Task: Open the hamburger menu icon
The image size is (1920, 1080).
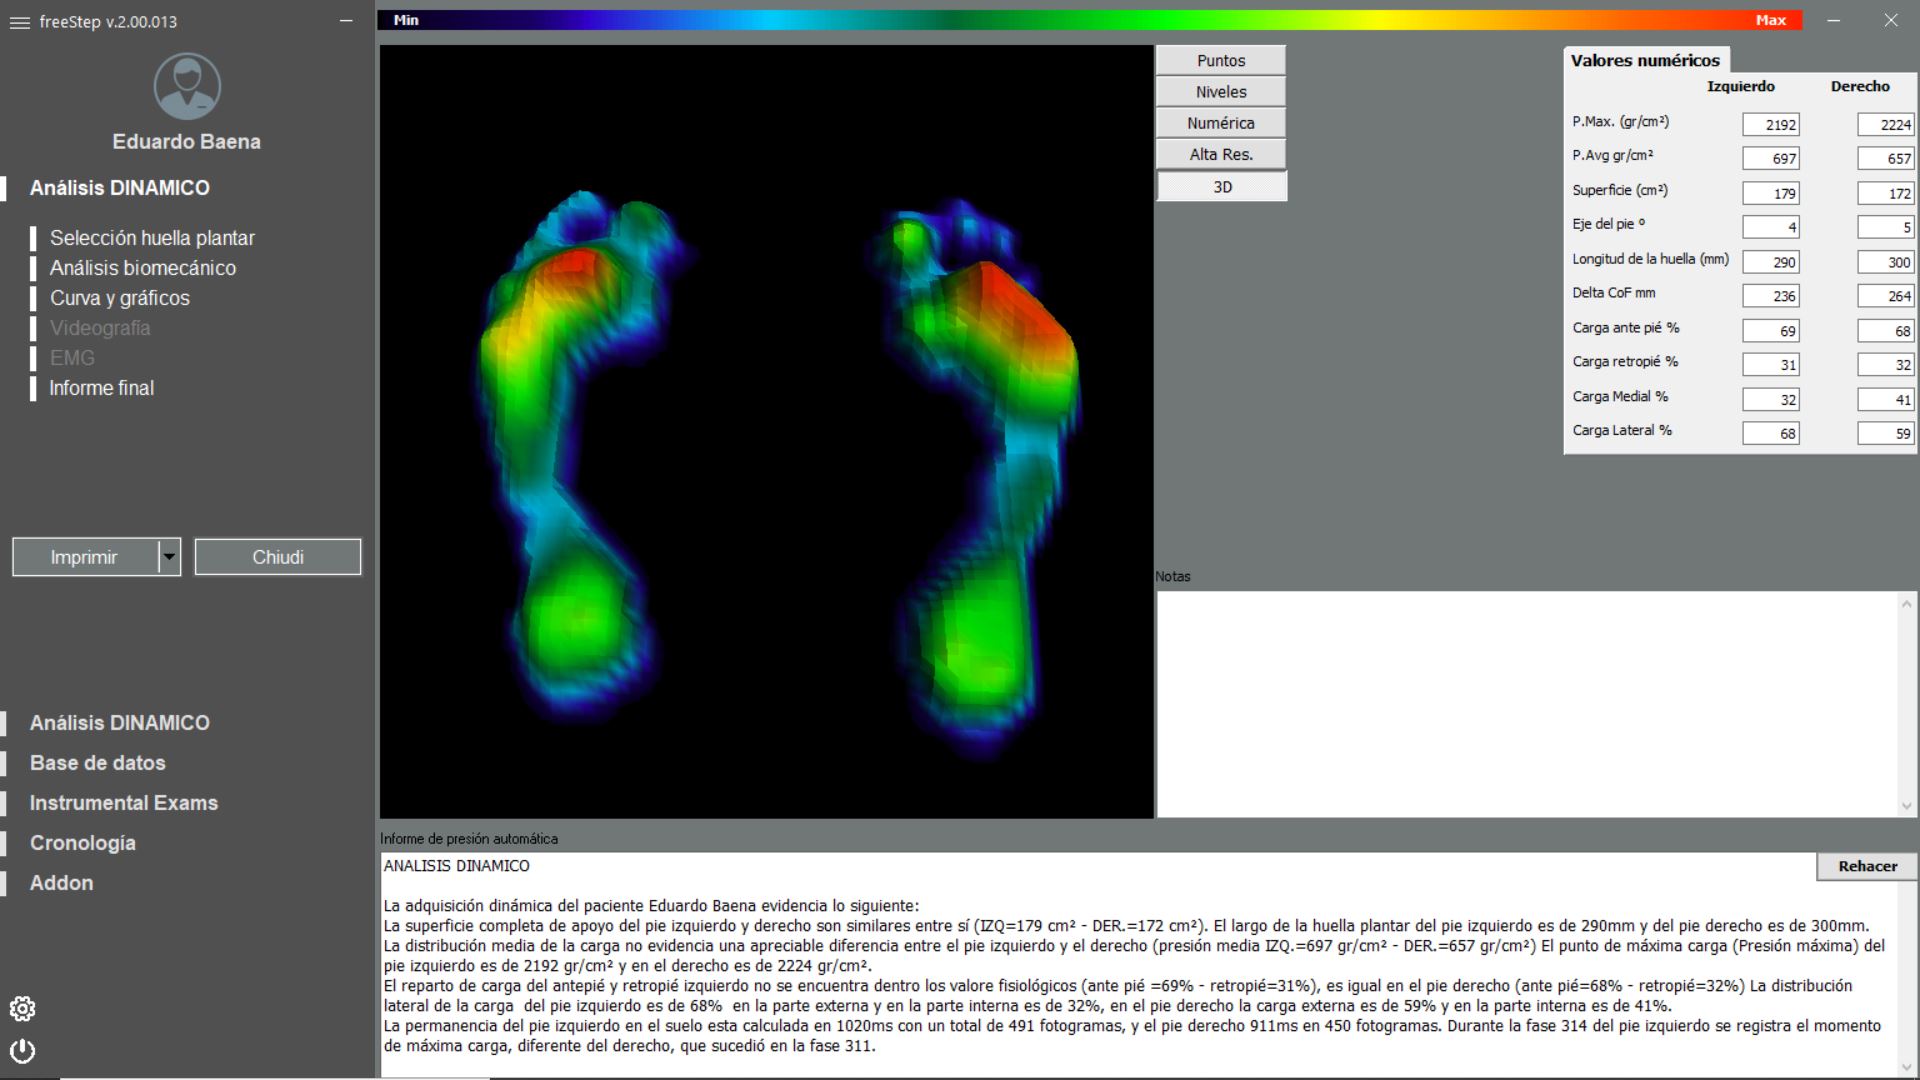Action: click(19, 22)
